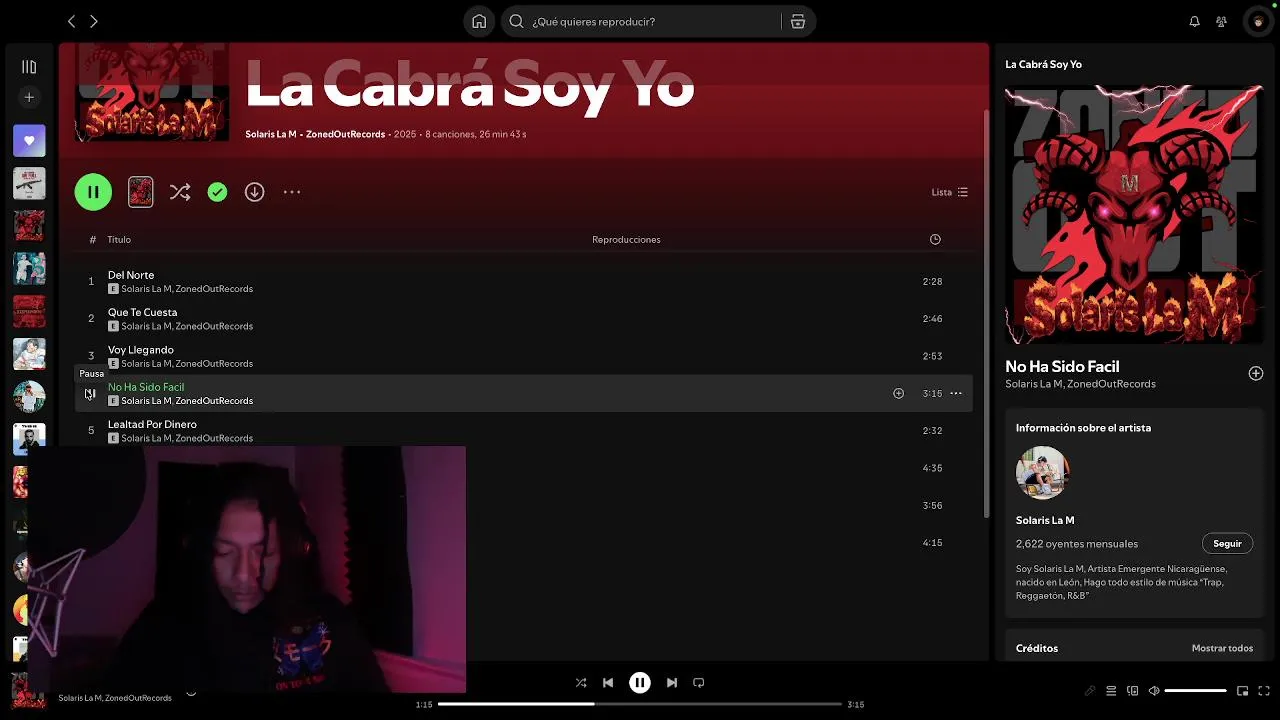Open the profile avatar menu

(x=1258, y=21)
